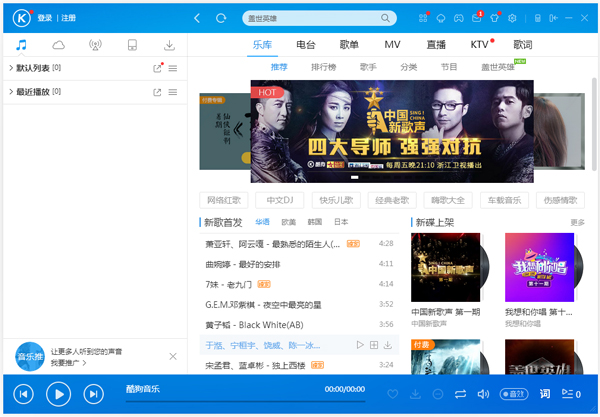Open menu icon on 最近播放 row
Screen dimensions: 600x417
coord(173,92)
